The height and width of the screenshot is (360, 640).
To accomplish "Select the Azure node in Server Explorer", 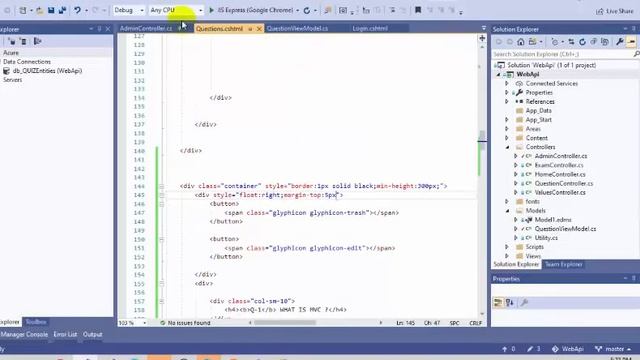I will pos(11,53).
